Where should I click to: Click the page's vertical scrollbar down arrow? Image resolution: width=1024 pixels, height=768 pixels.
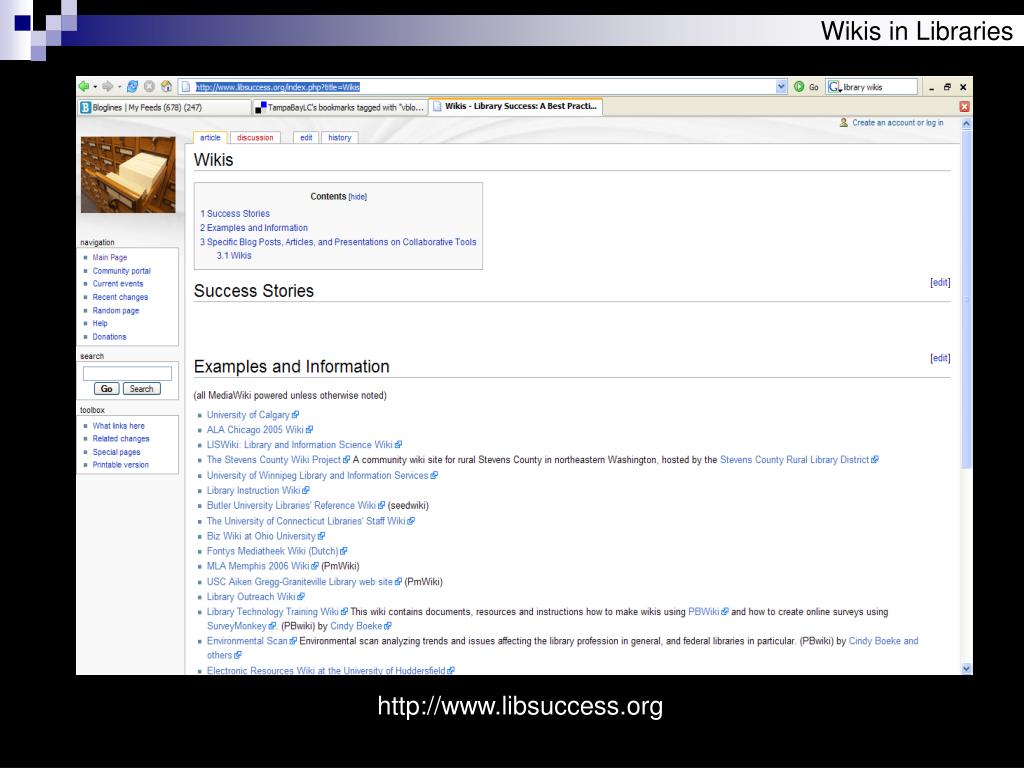[x=965, y=667]
